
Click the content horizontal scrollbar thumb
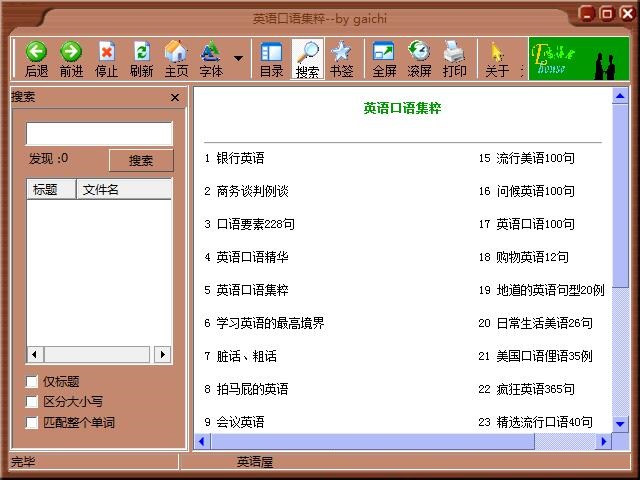pos(372,441)
